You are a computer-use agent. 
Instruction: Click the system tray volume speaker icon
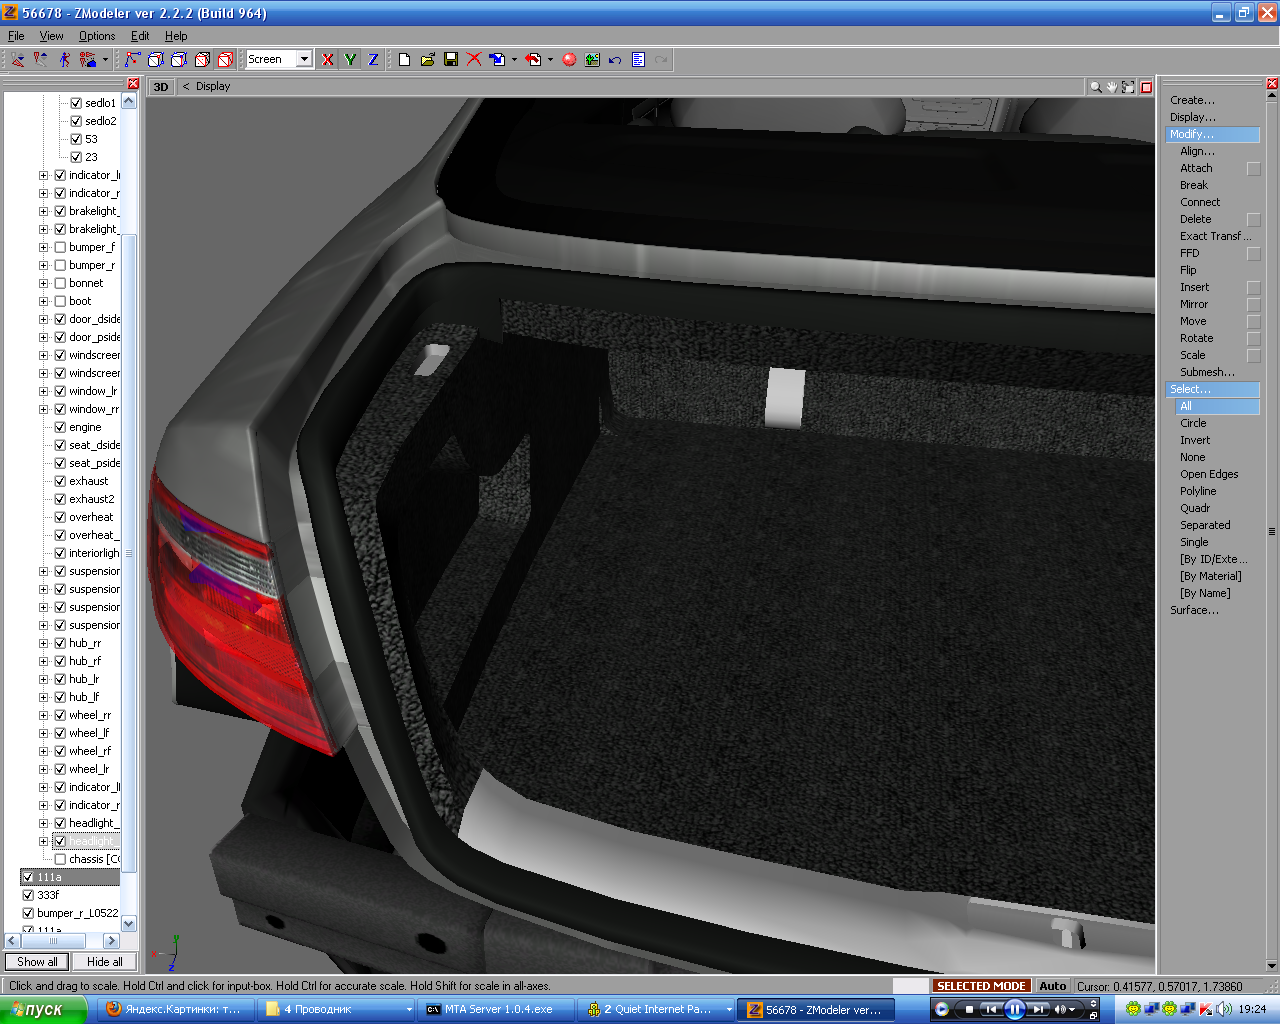coord(1224,1010)
